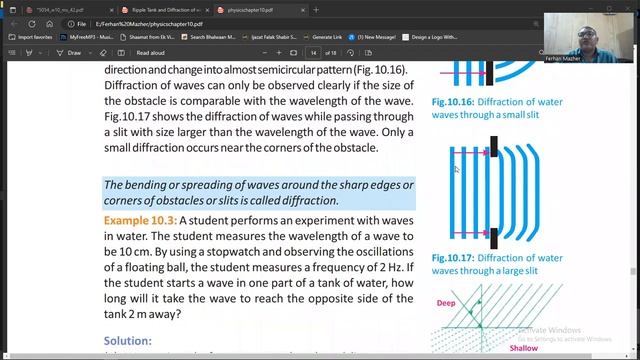Close the Ripple Tank and Diffraction tab
Screen dimensions: 640x360
pyautogui.click(x=207, y=10)
